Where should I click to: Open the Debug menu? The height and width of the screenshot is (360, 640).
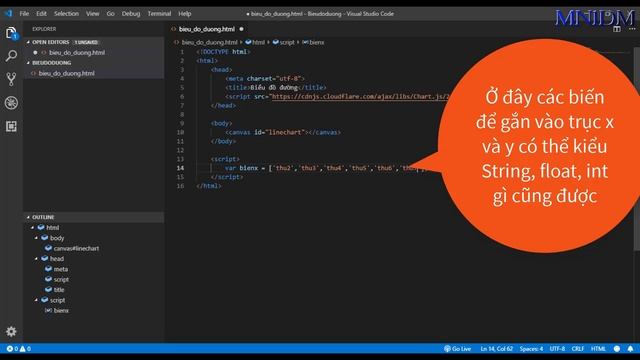pyautogui.click(x=131, y=13)
